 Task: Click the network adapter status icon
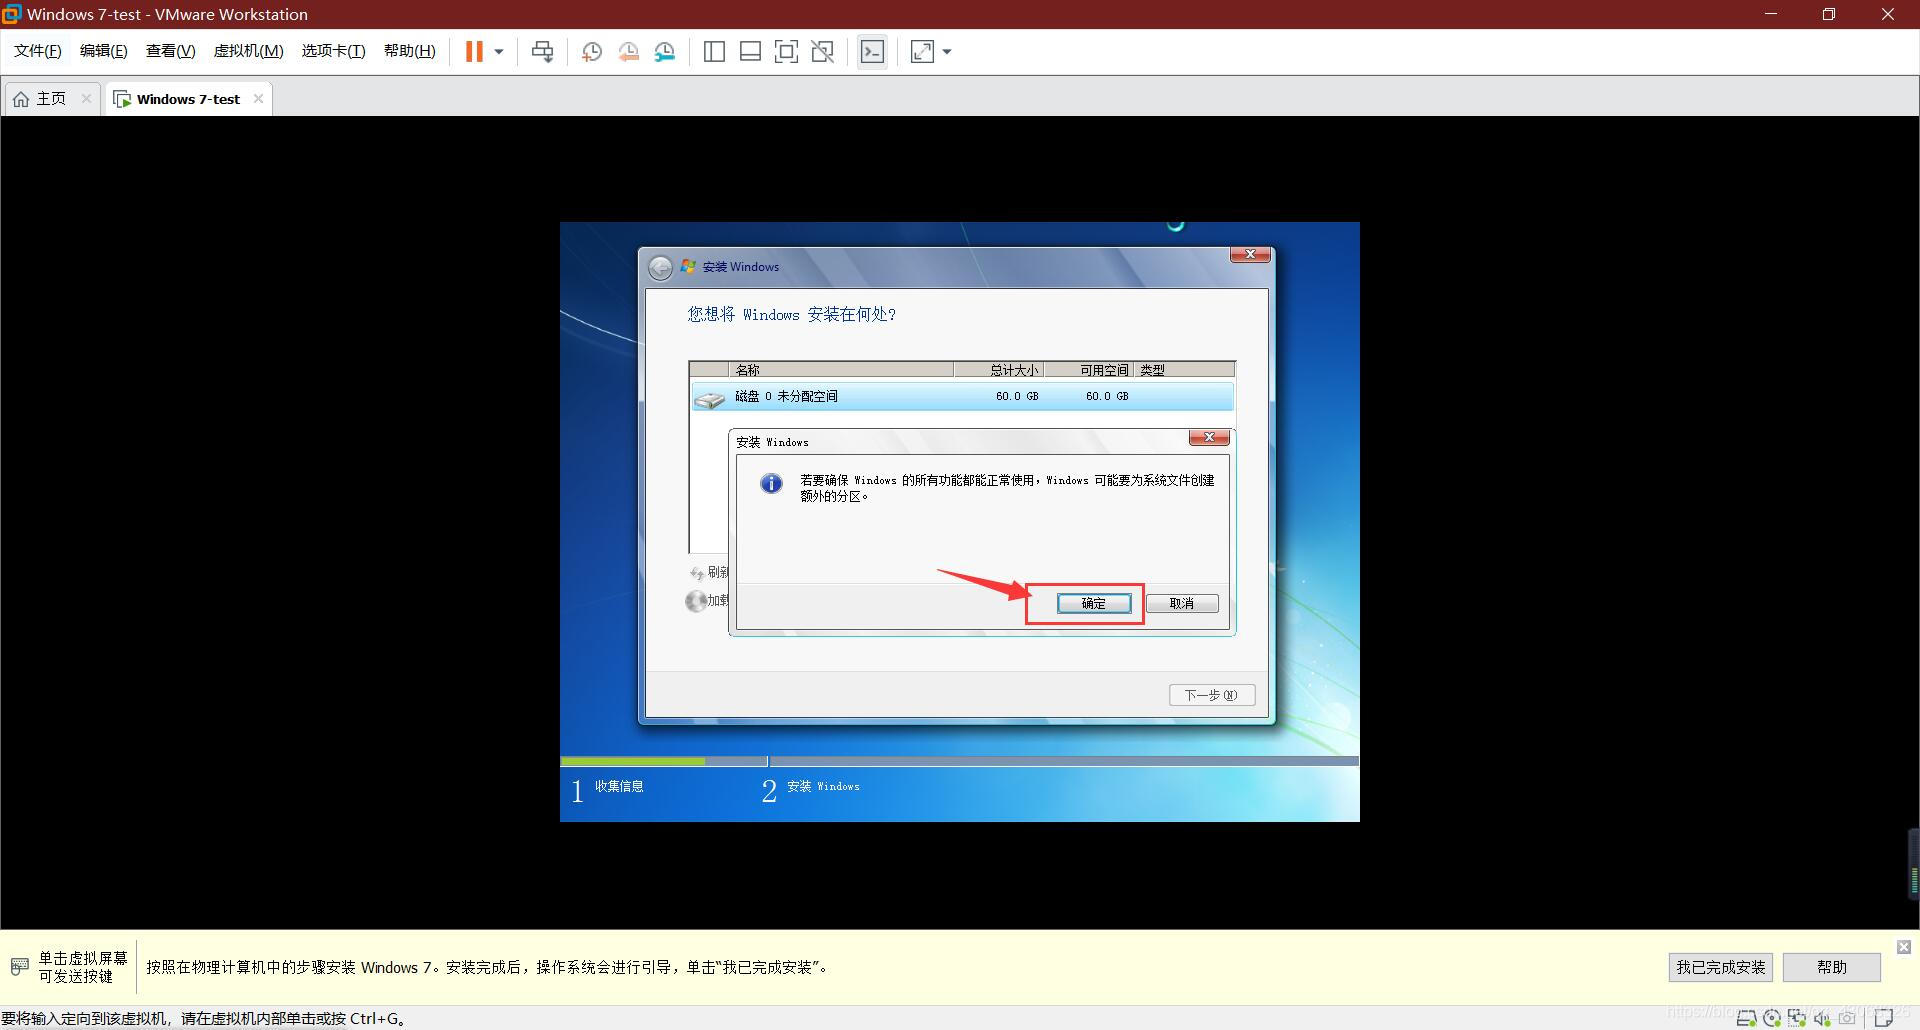(1797, 1019)
